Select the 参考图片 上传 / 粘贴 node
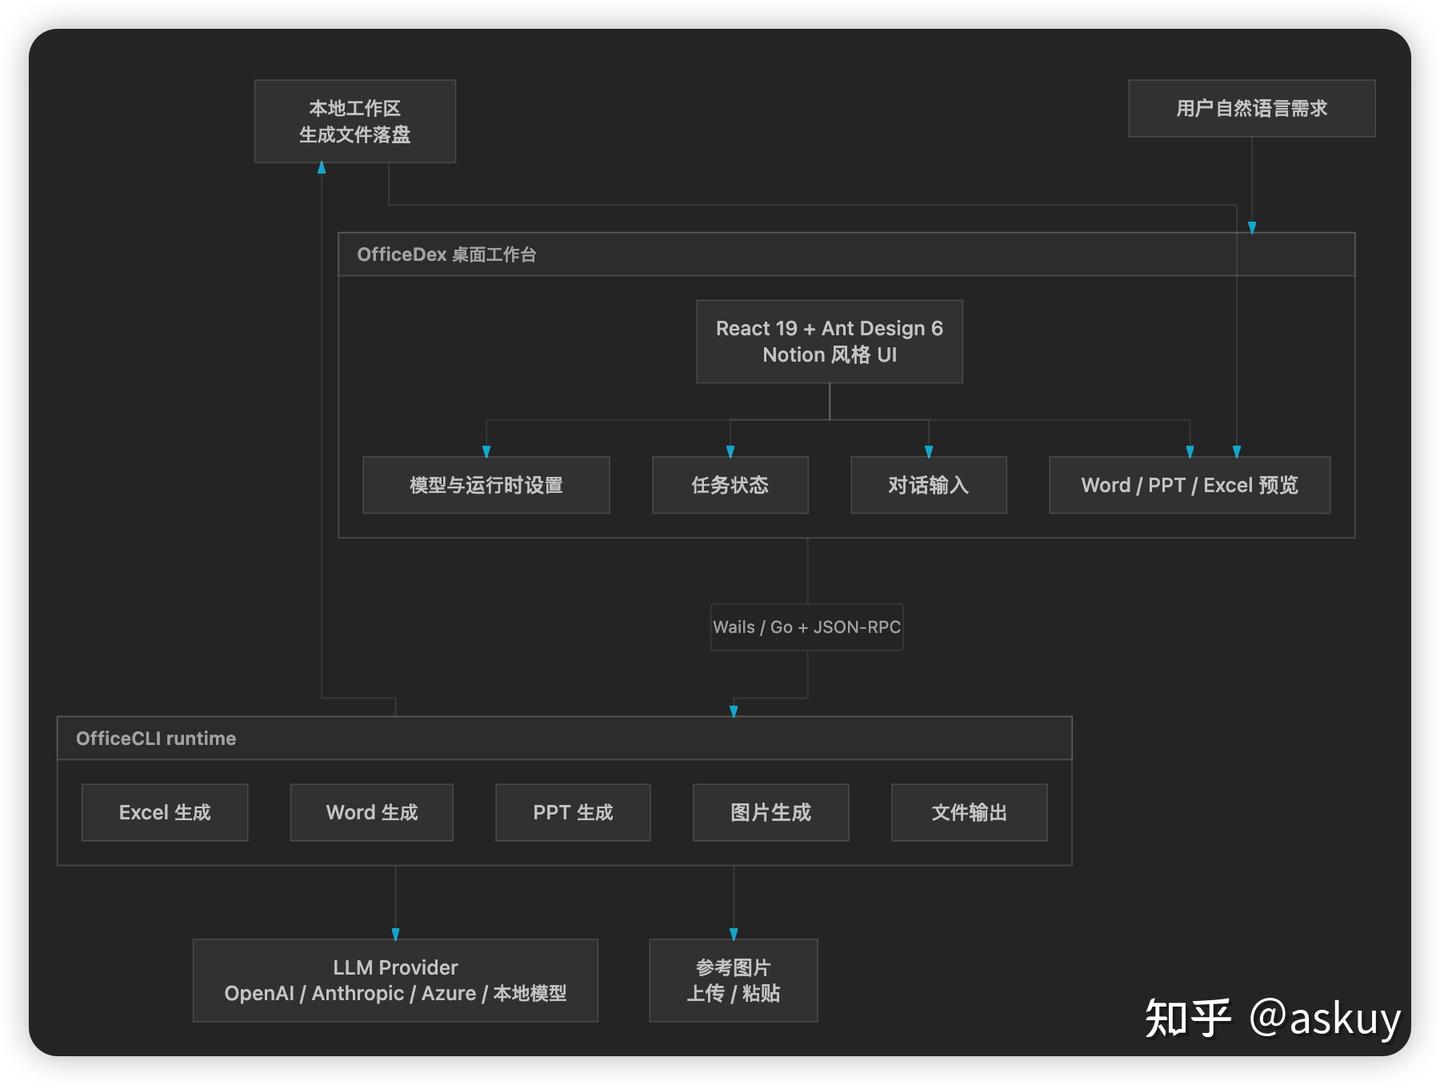Image resolution: width=1440 pixels, height=1085 pixels. coord(733,980)
